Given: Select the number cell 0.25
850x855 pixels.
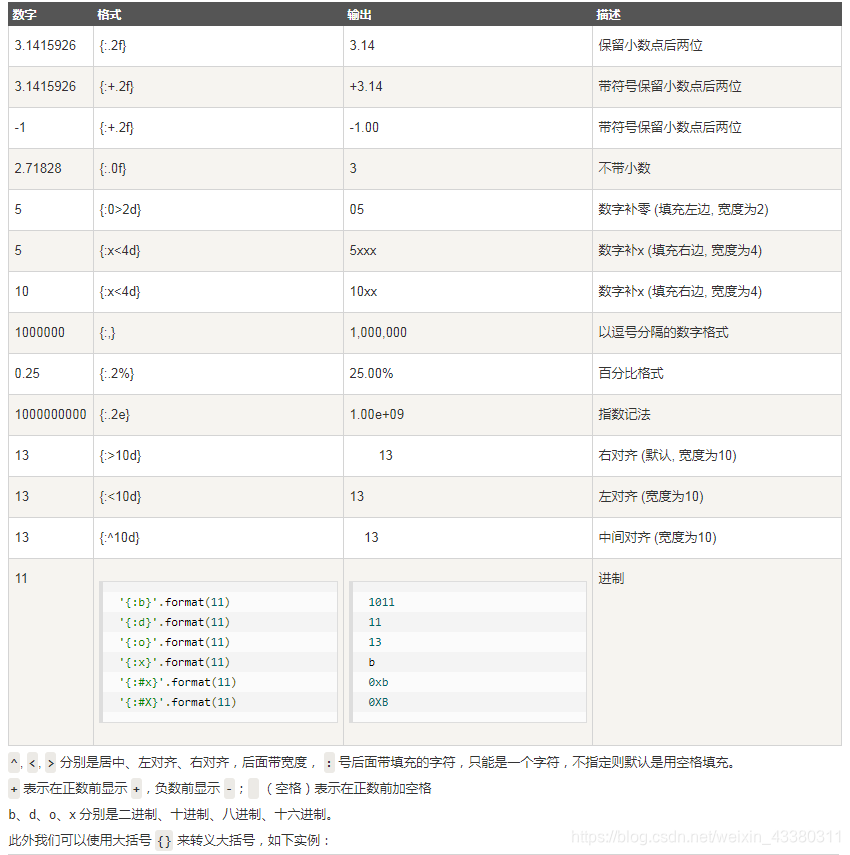Looking at the screenshot, I should pyautogui.click(x=27, y=374).
